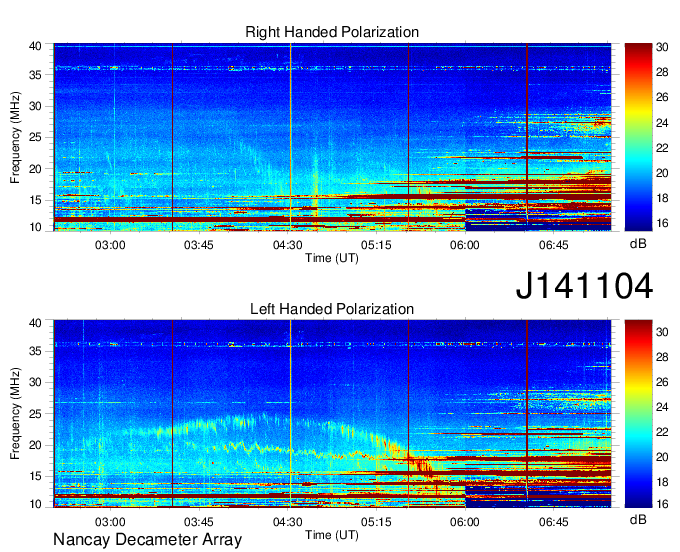This screenshot has height=552, width=680.
Task: Click the 35 MHz label on top plot
Action: click(x=35, y=75)
